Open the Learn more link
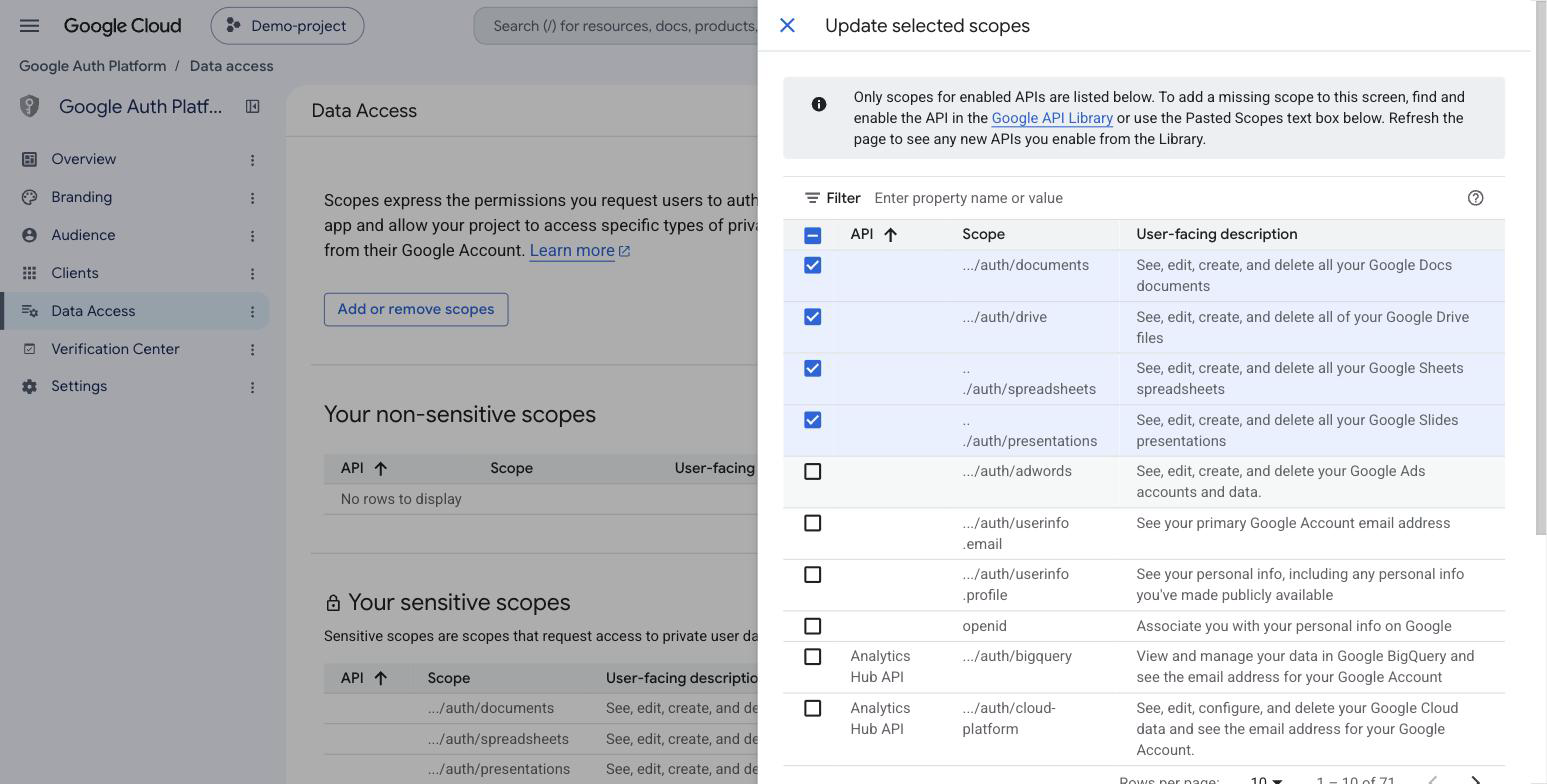The height and width of the screenshot is (784, 1547). point(579,250)
